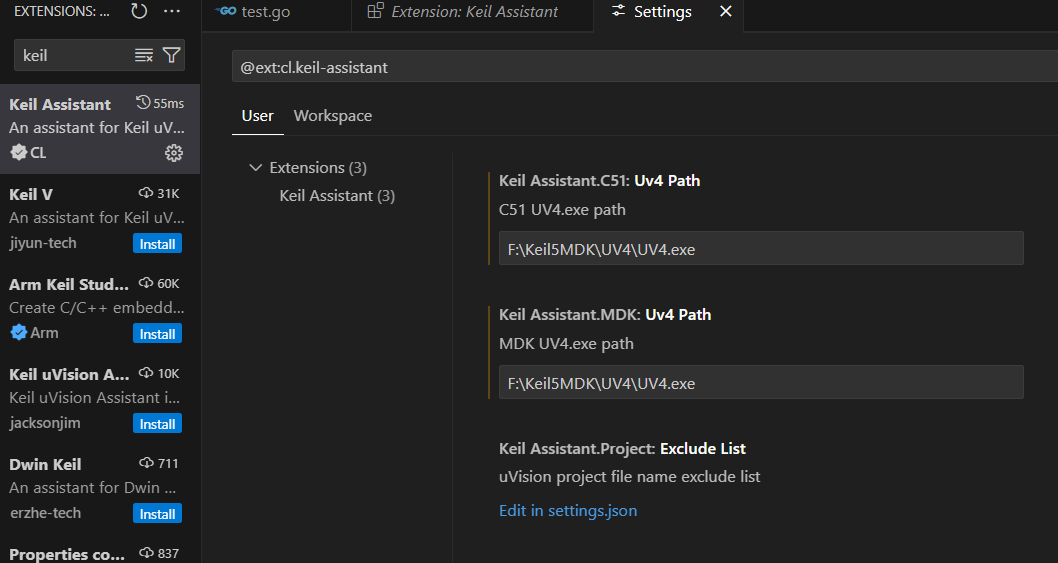Click the Keil Assistant.Project: Exclude List heading

(622, 448)
